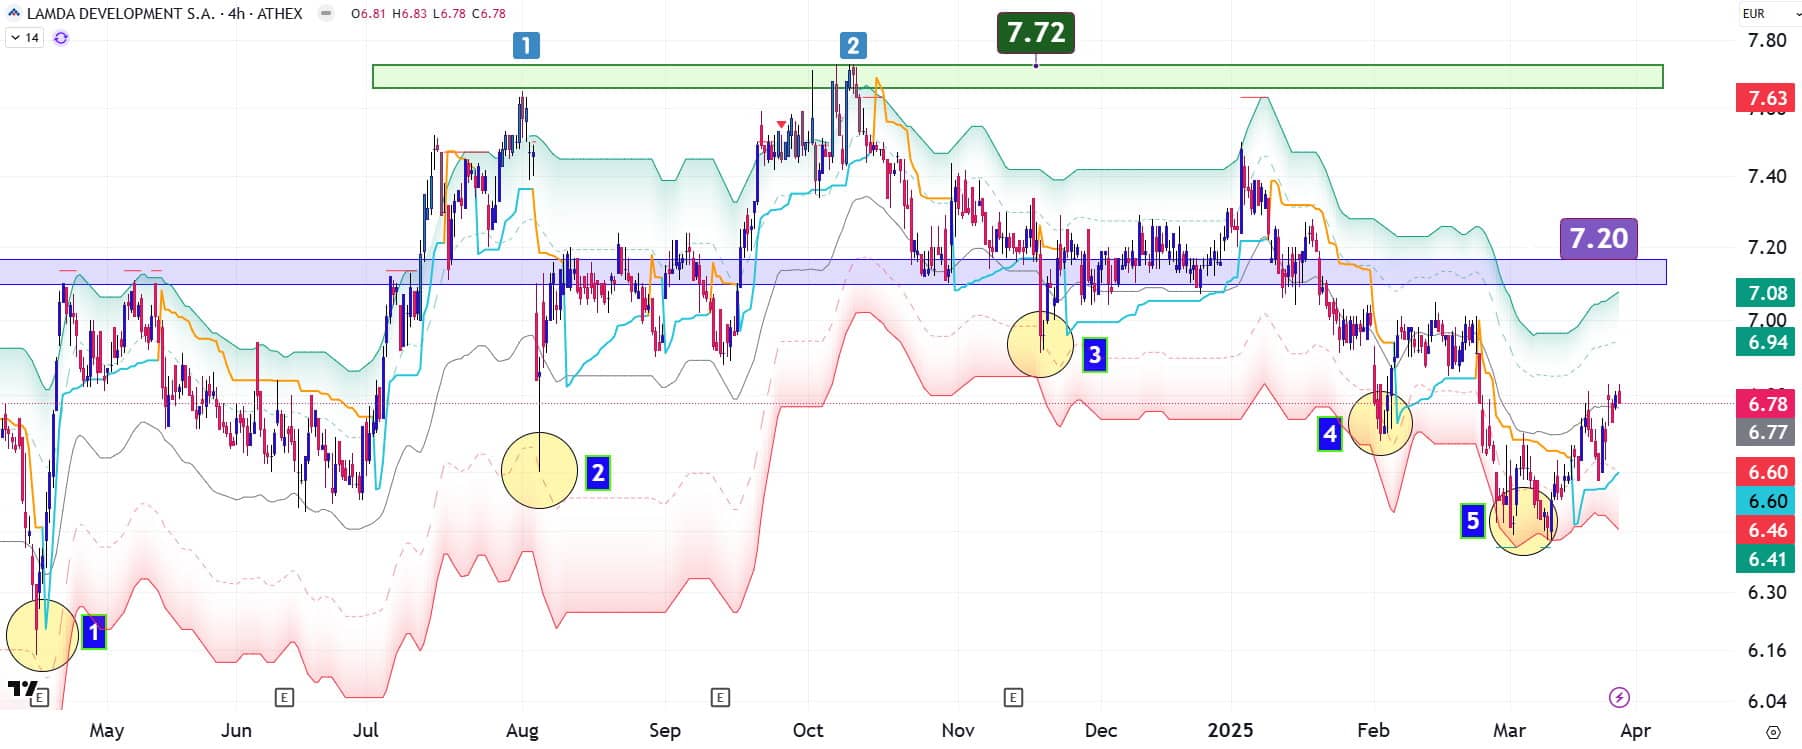Select the 7.72 green text label
This screenshot has height=749, width=1802.
click(x=1036, y=33)
